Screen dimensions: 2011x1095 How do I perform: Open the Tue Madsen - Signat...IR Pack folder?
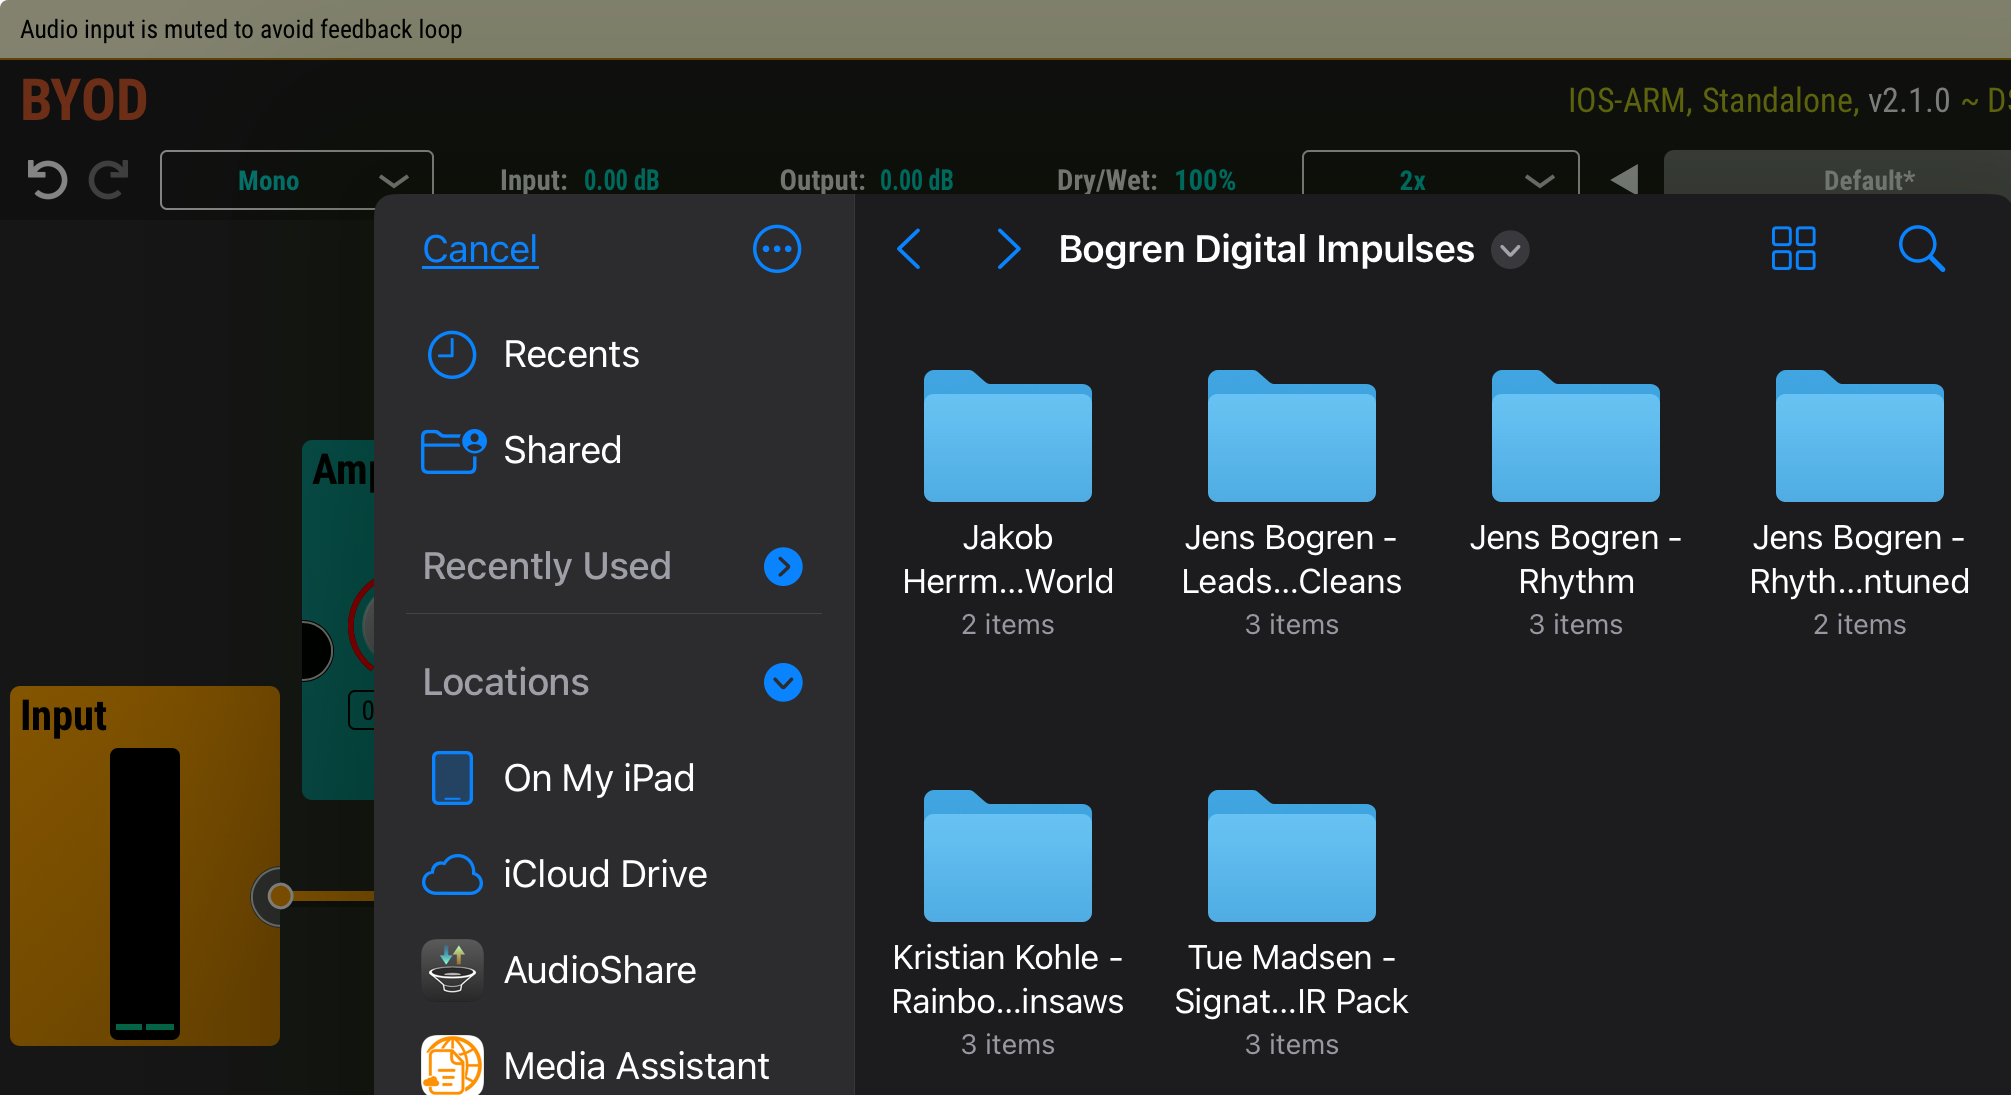tap(1292, 924)
